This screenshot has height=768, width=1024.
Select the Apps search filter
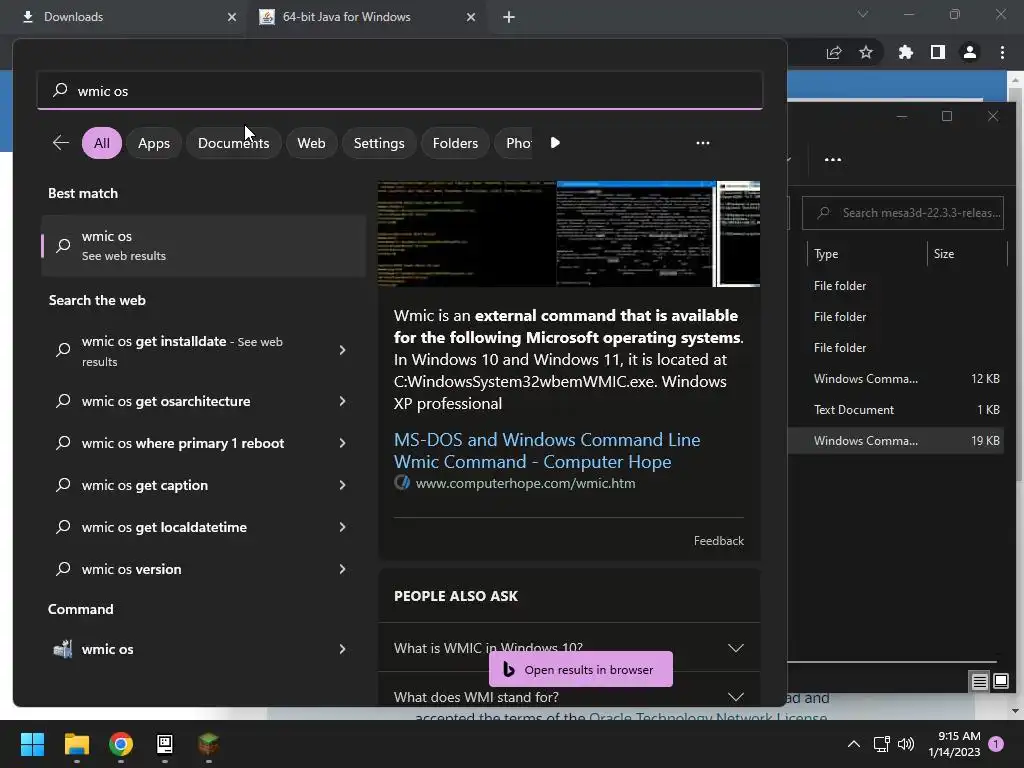click(153, 143)
